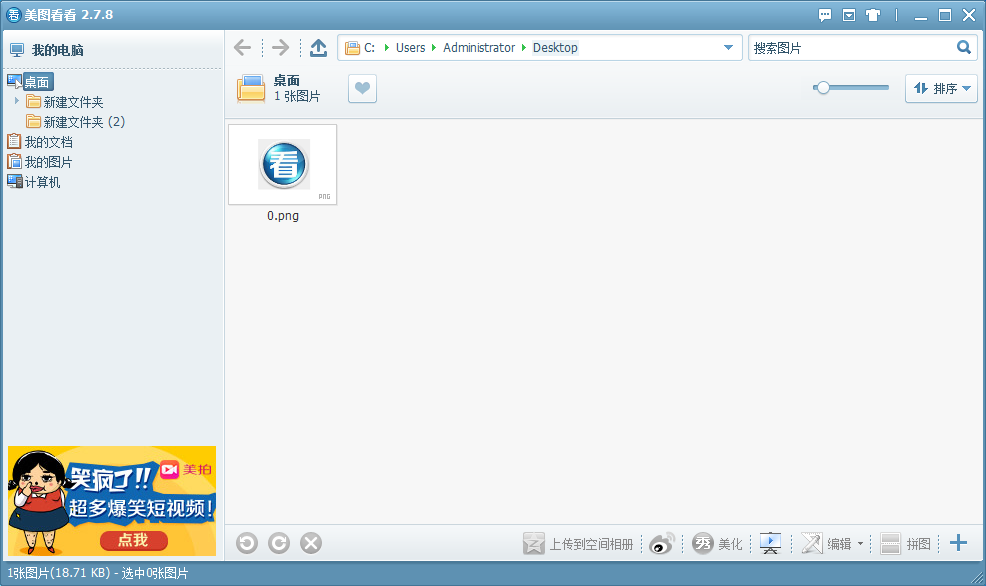Adjust the thumbnail size slider
Screen dimensions: 986x586
click(x=822, y=88)
